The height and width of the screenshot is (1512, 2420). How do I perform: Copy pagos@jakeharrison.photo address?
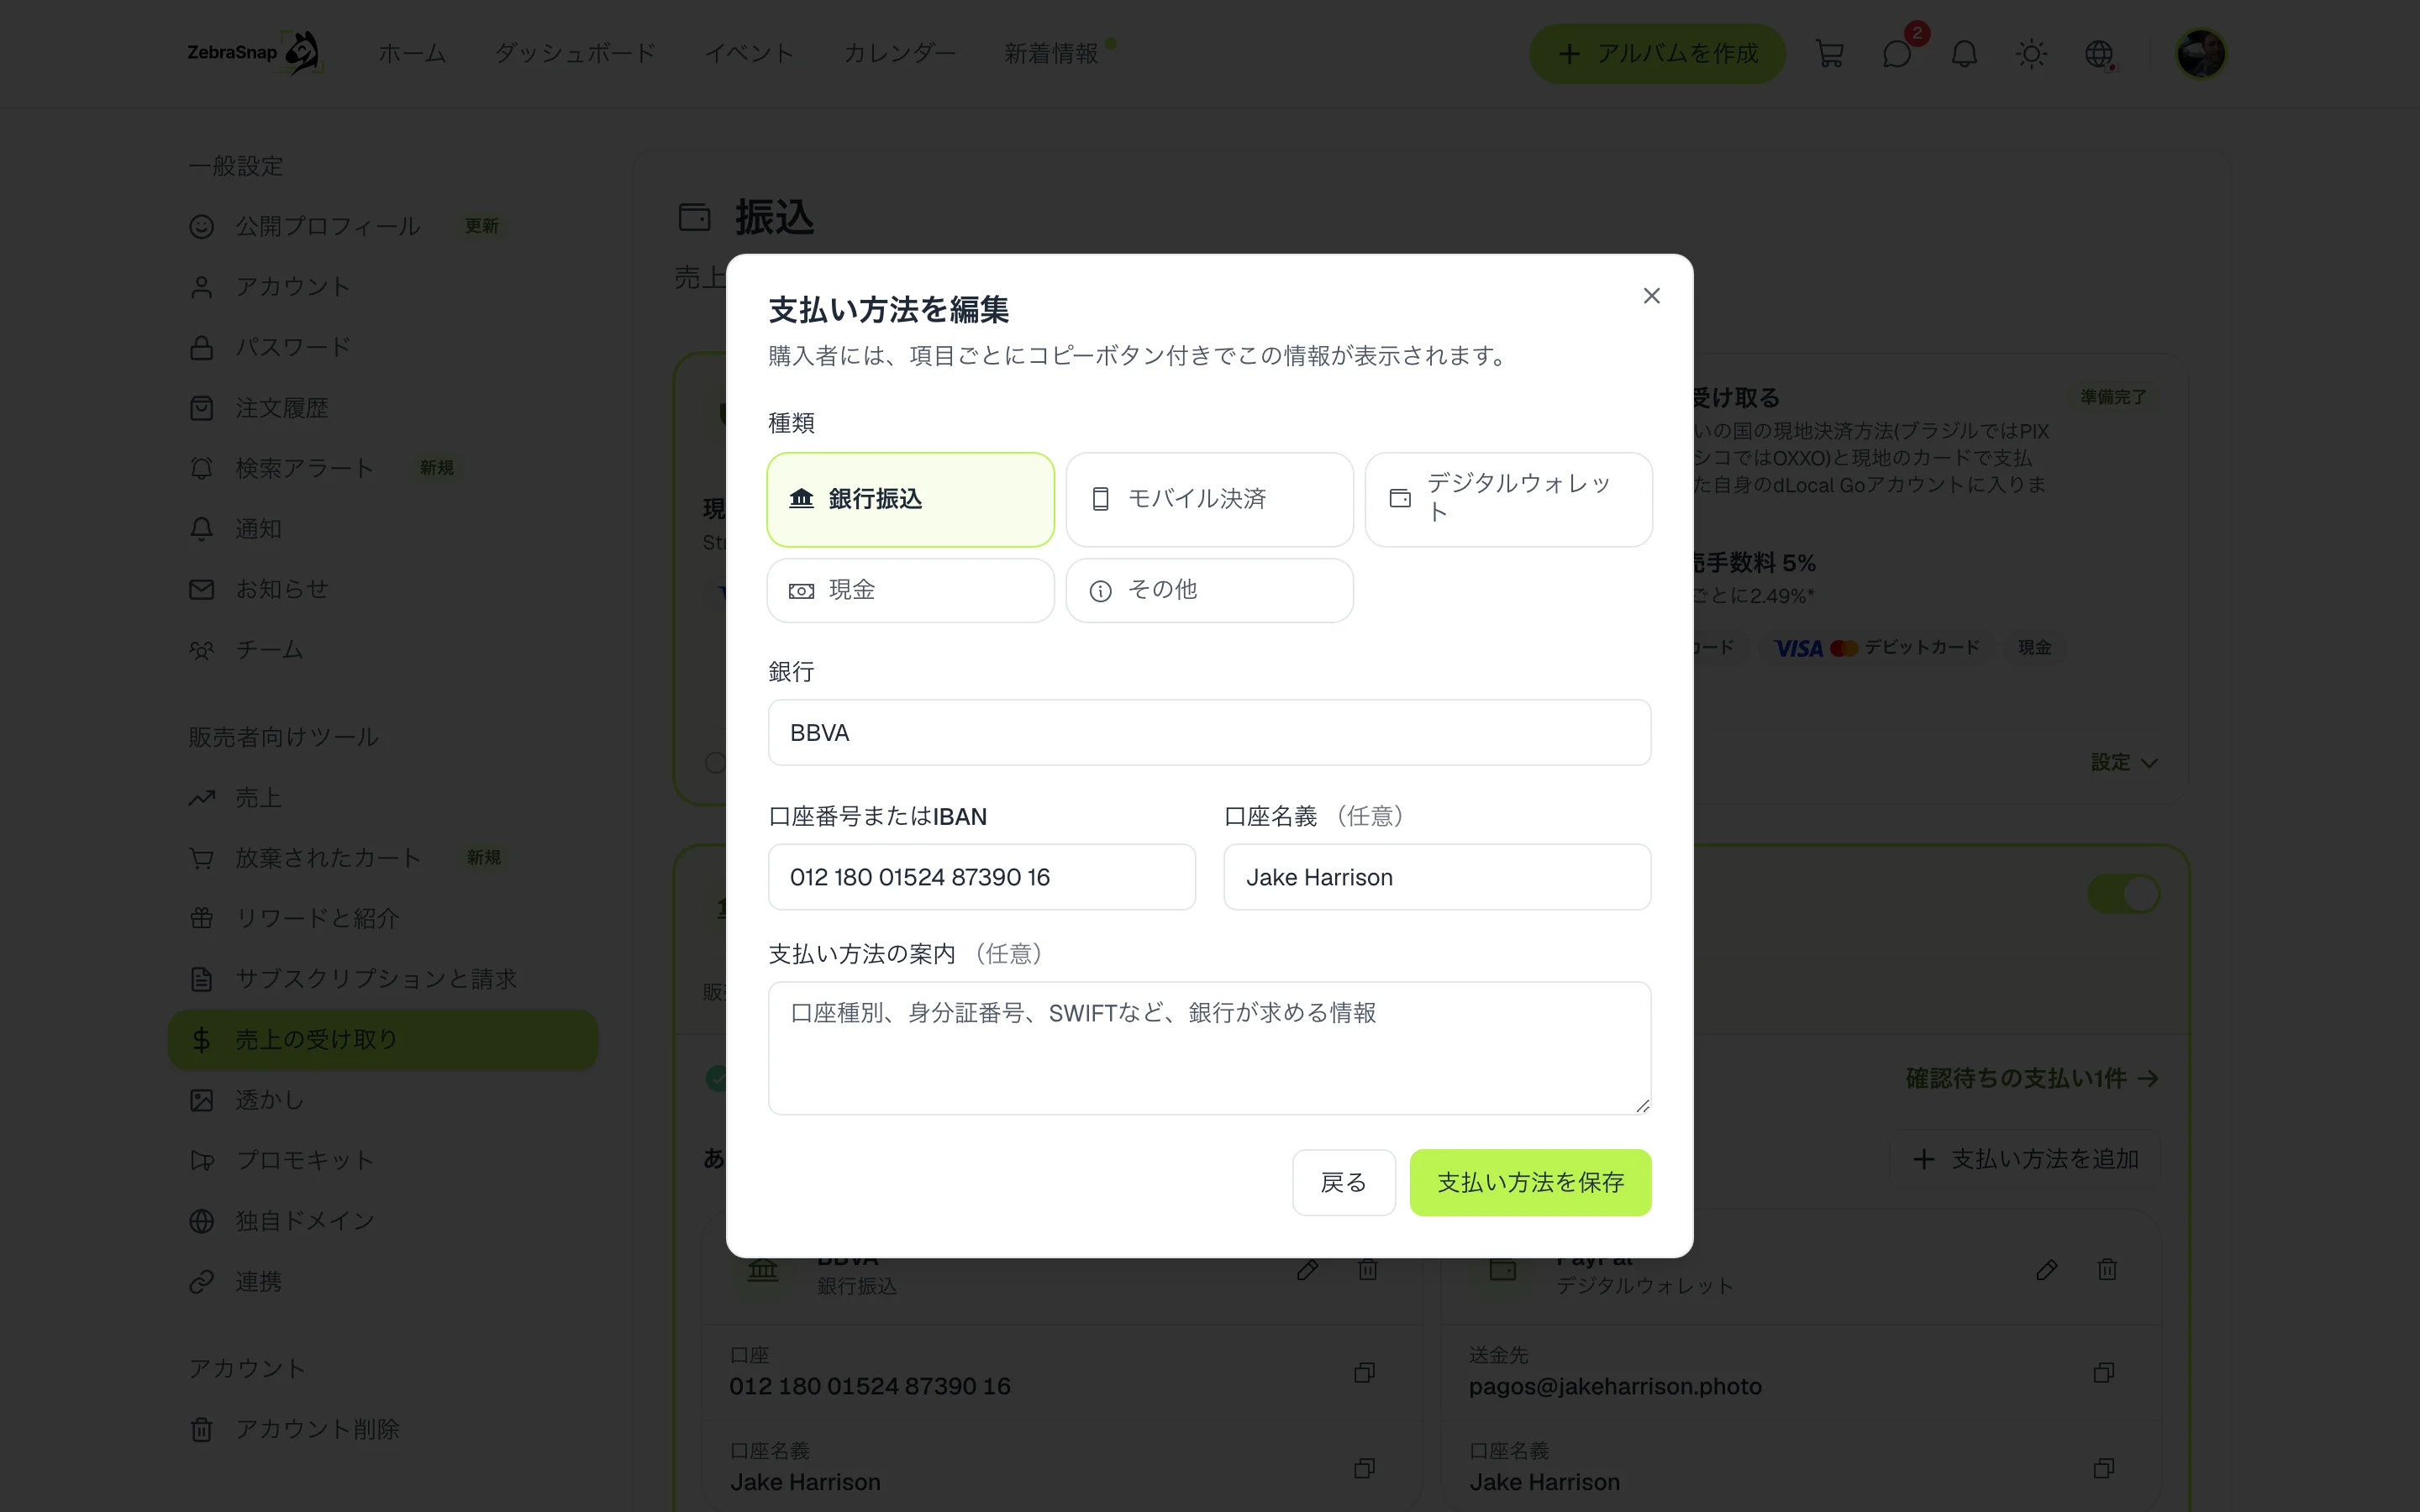tap(2104, 1373)
